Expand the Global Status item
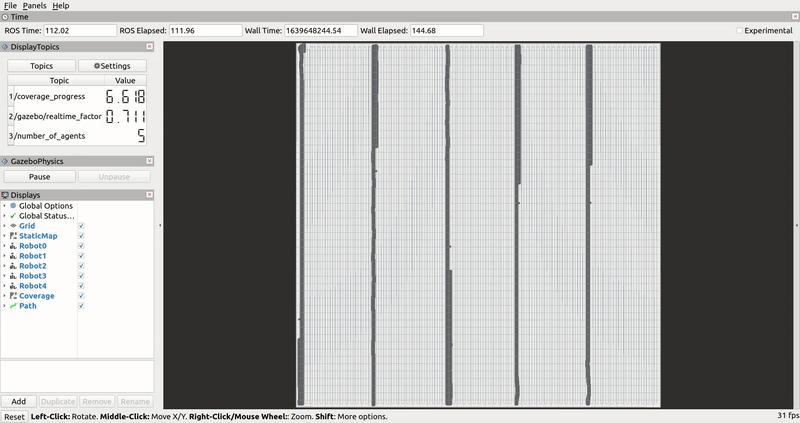Image resolution: width=800 pixels, height=423 pixels. click(5, 216)
